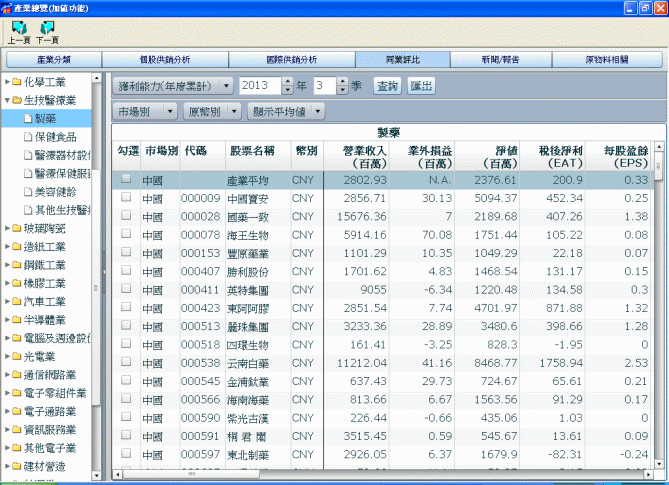Click the 光電業 folder icon
The width and height of the screenshot is (669, 485).
16,356
